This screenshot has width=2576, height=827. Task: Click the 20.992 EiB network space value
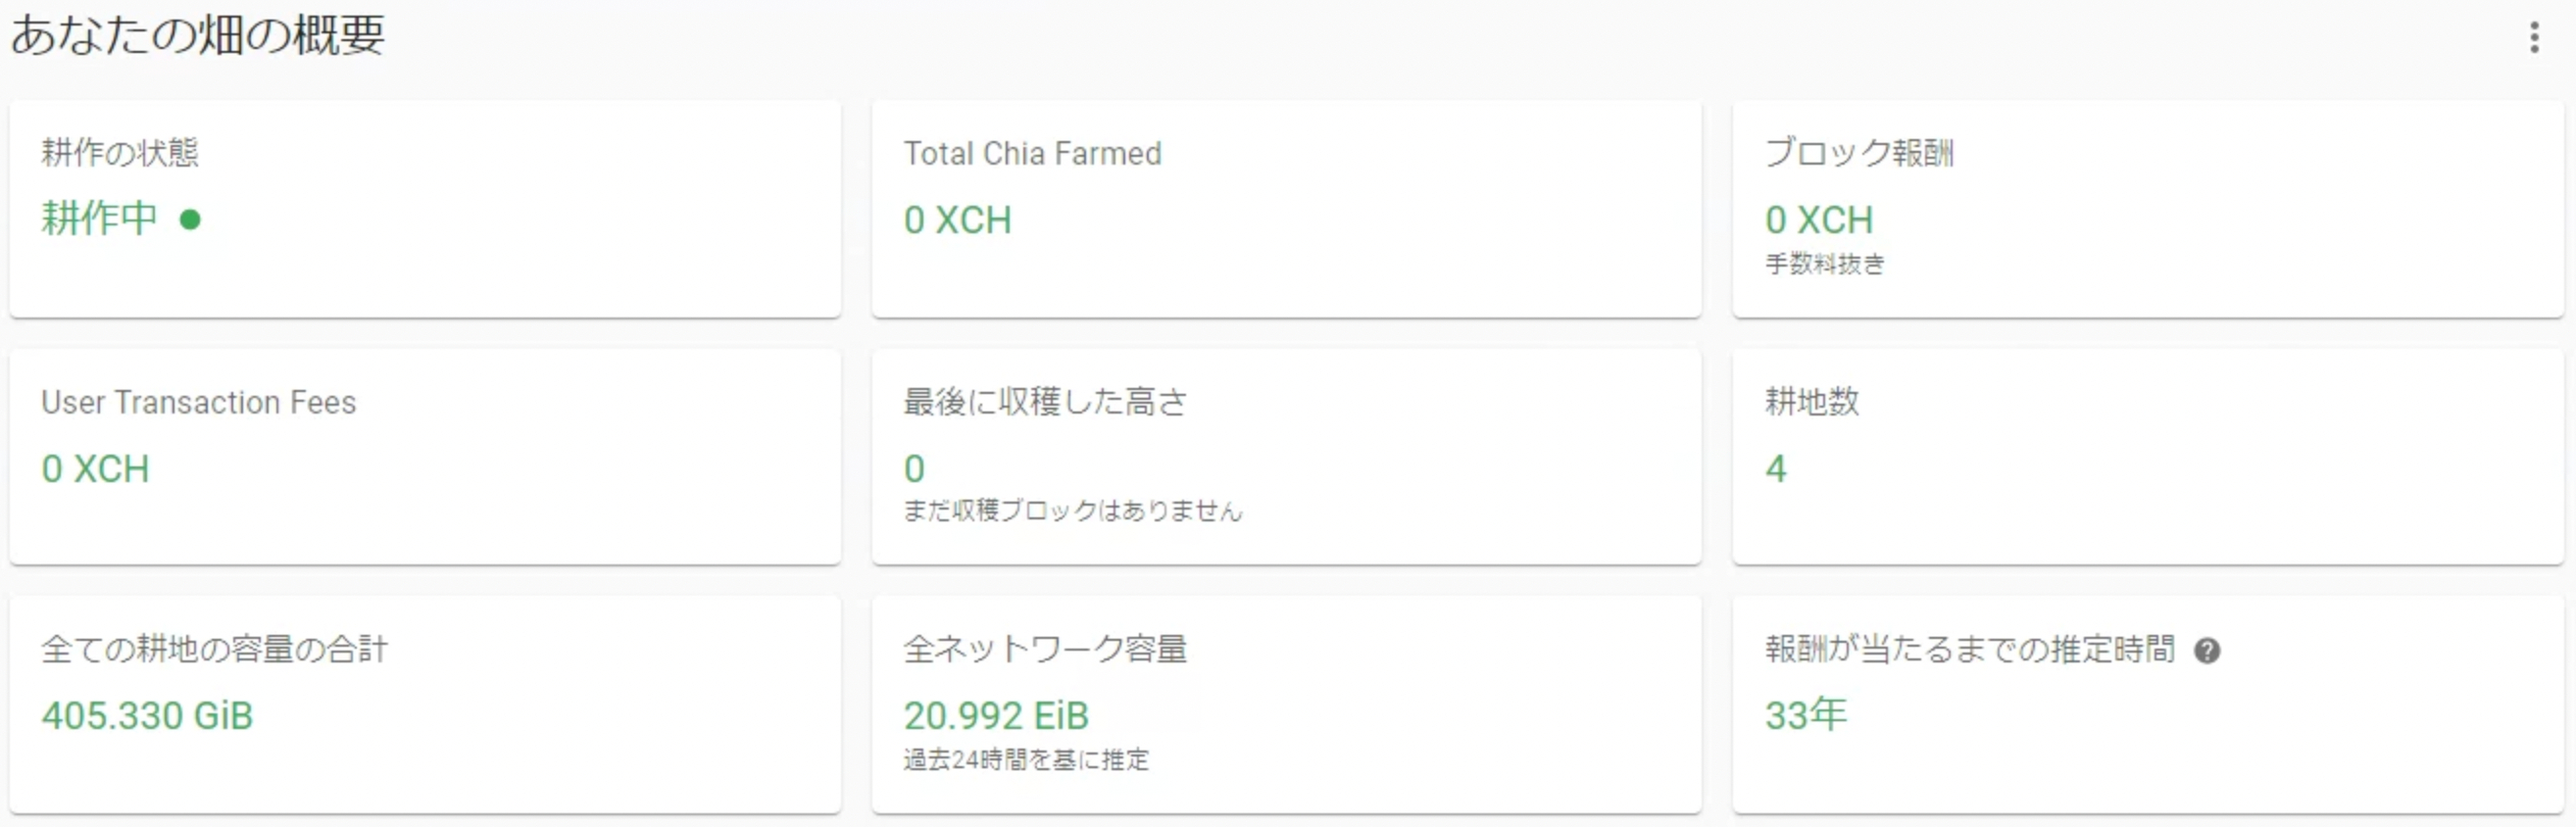(x=994, y=715)
